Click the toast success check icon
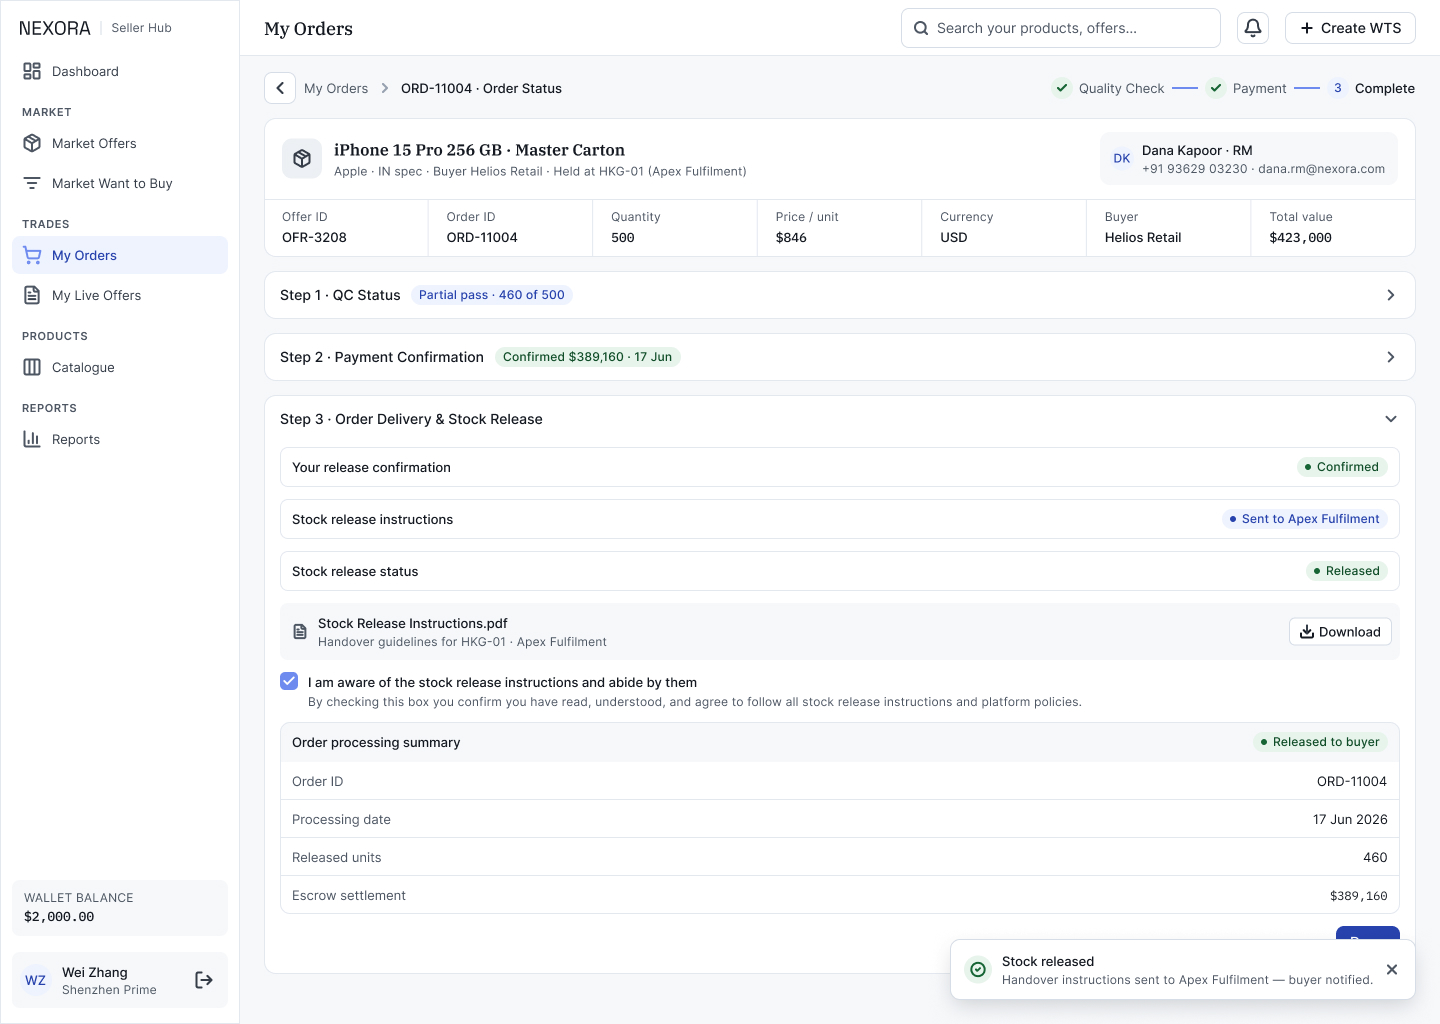The height and width of the screenshot is (1024, 1440). coord(978,969)
